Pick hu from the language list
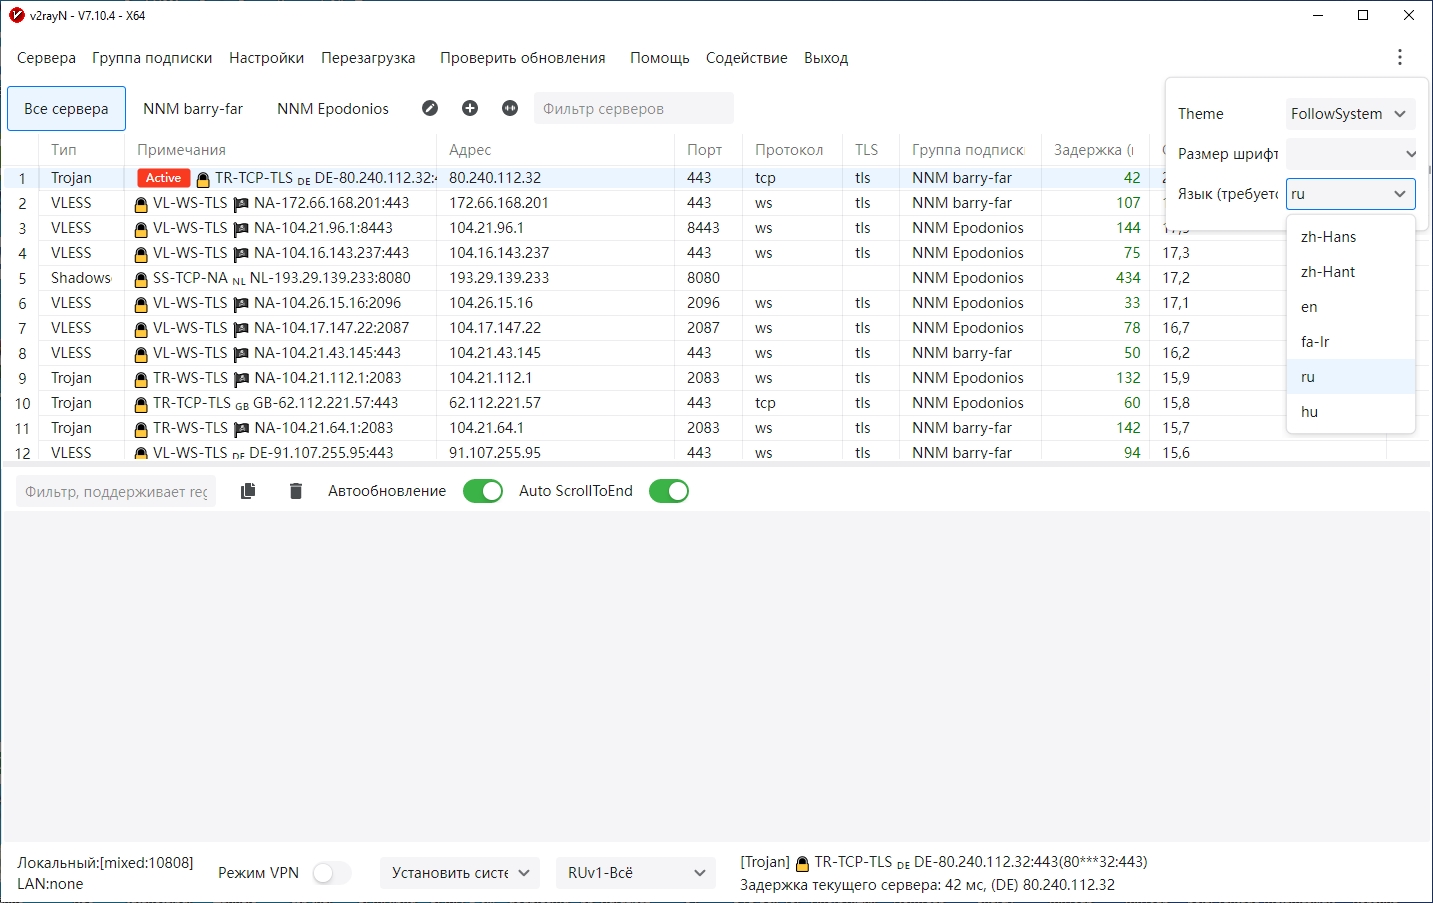The height and width of the screenshot is (903, 1433). (x=1350, y=412)
